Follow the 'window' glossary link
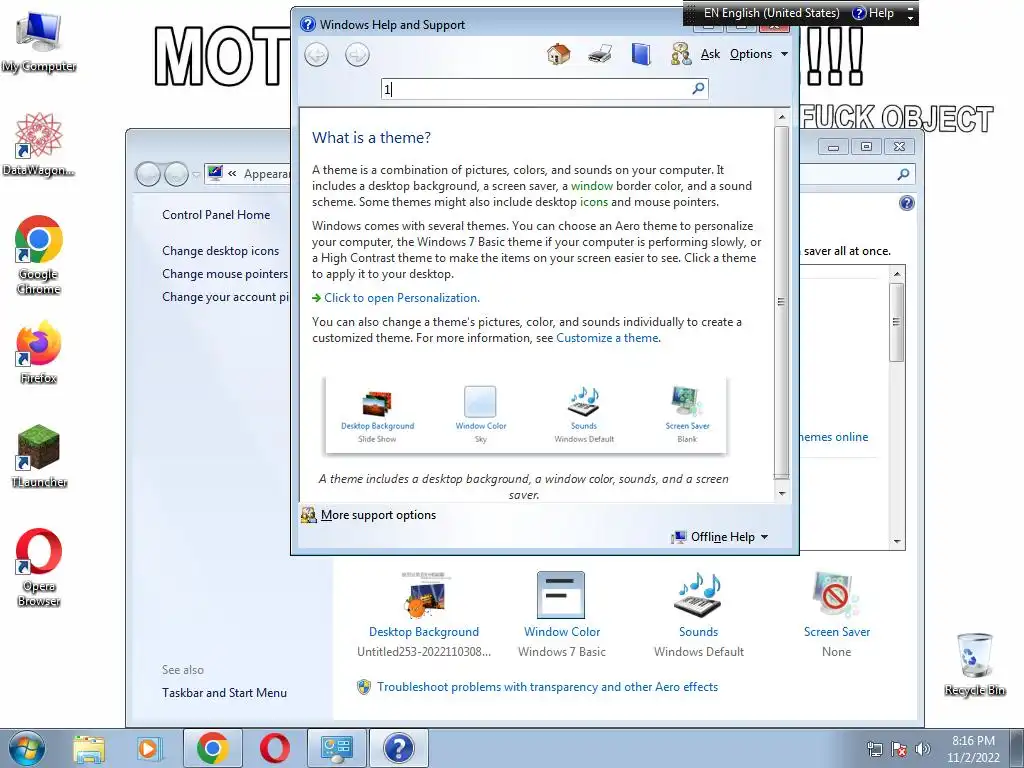 pos(592,186)
